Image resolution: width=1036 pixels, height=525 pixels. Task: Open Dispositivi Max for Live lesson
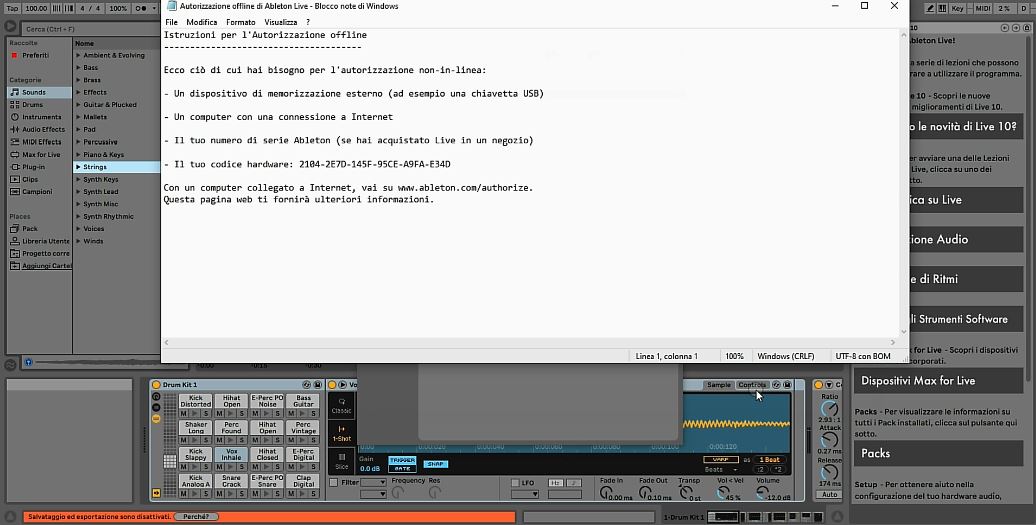(x=938, y=380)
